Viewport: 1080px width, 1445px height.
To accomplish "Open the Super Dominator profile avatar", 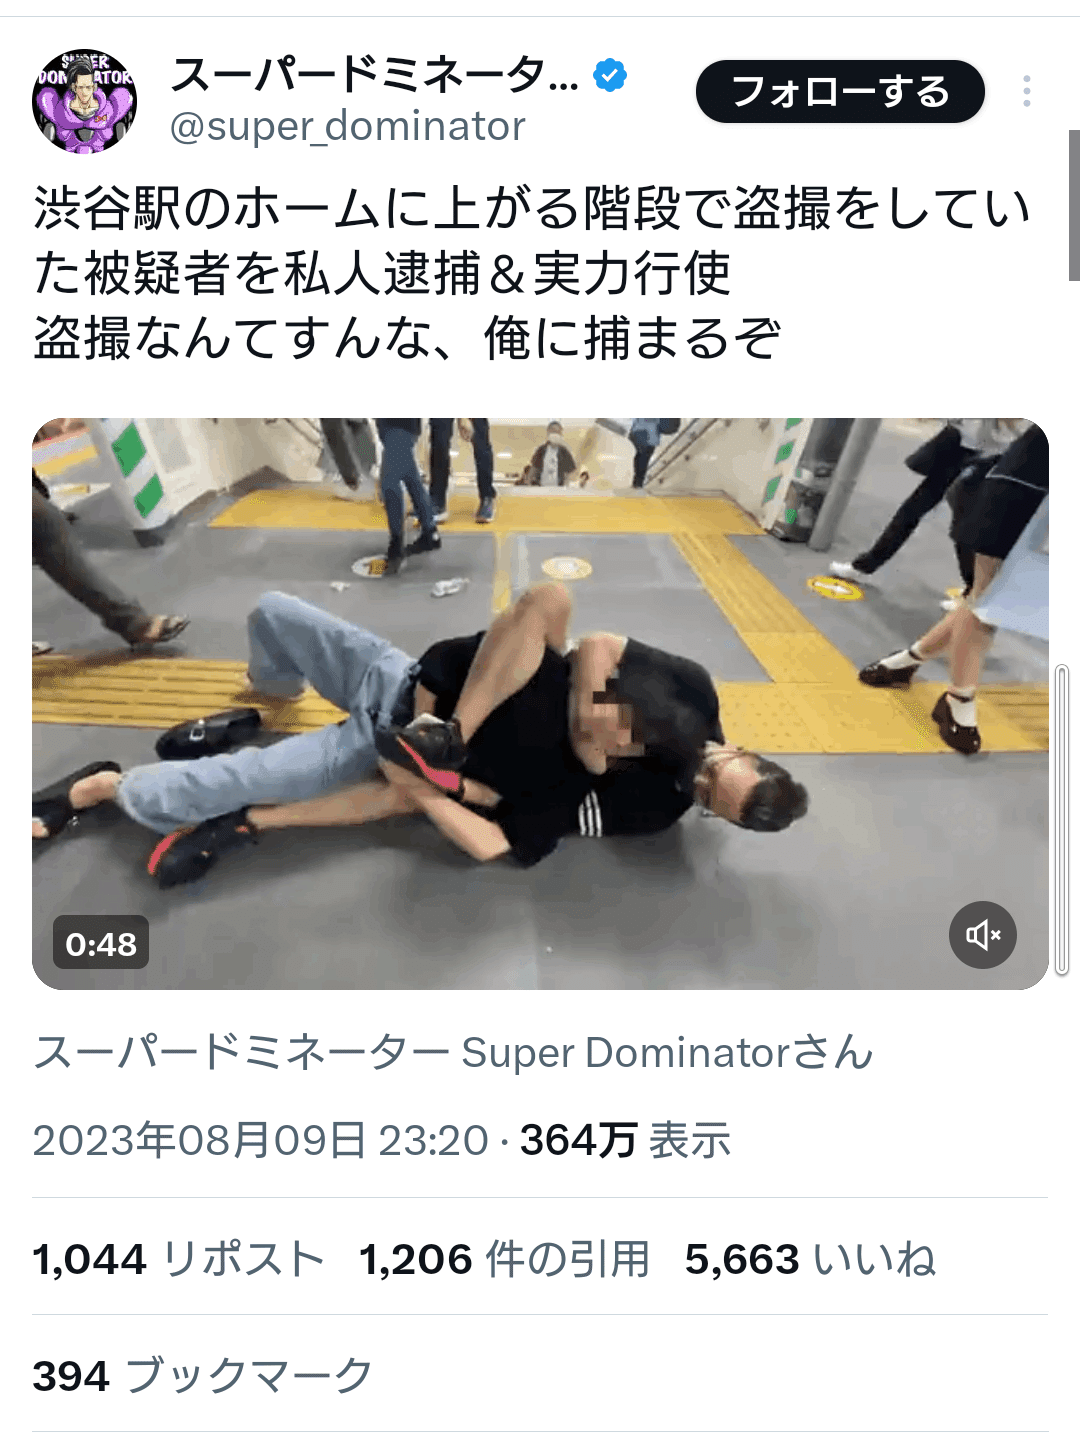I will [x=84, y=101].
